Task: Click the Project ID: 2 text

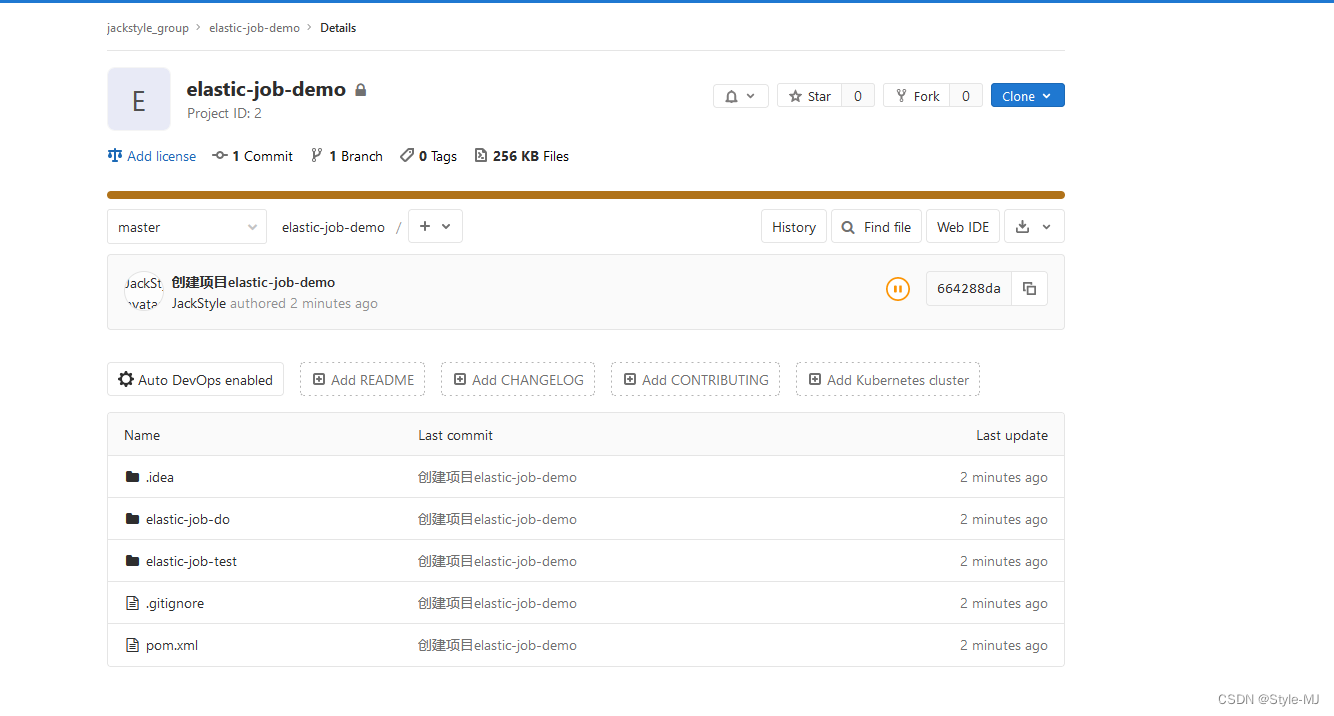Action: point(224,114)
